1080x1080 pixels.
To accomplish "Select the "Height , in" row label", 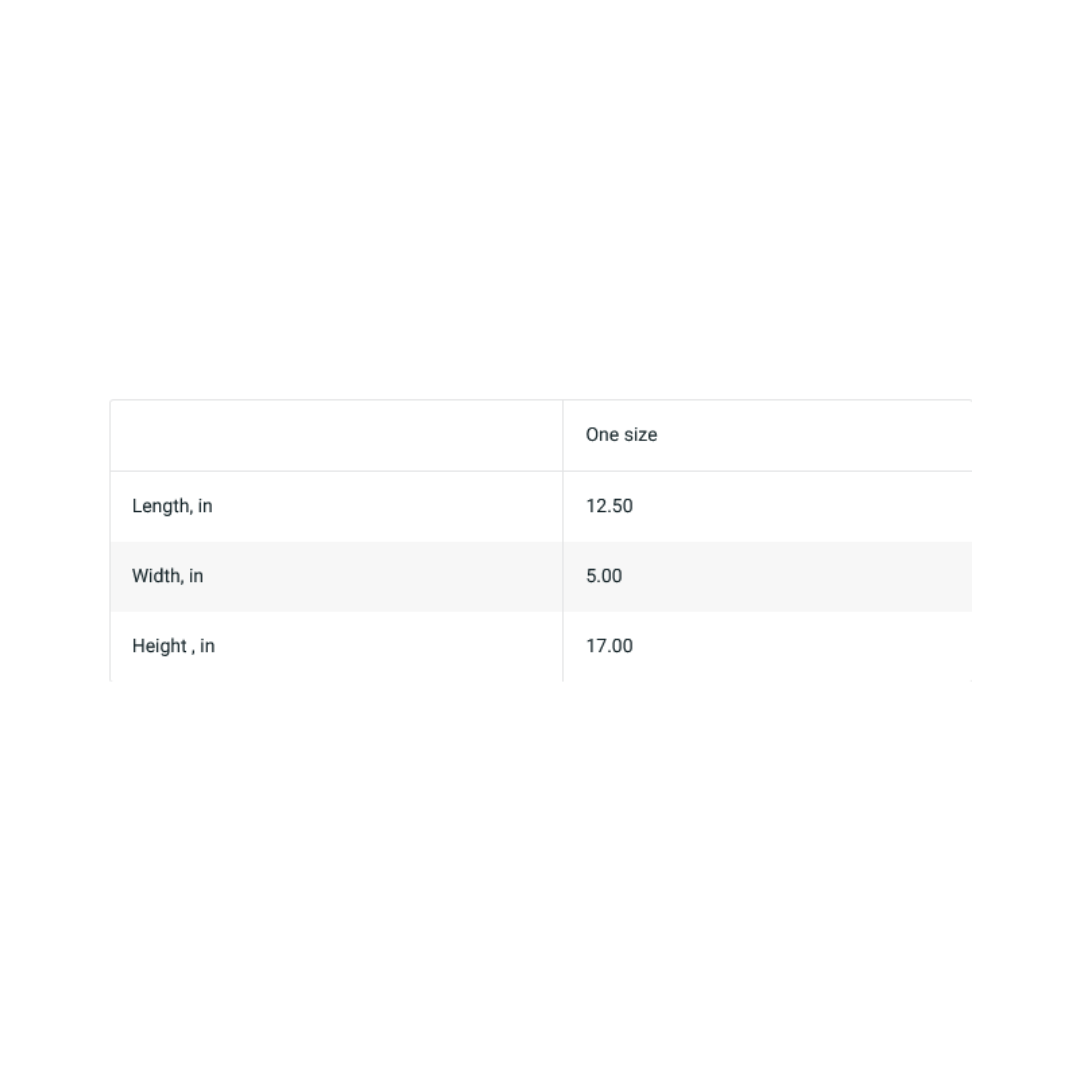I will (173, 646).
